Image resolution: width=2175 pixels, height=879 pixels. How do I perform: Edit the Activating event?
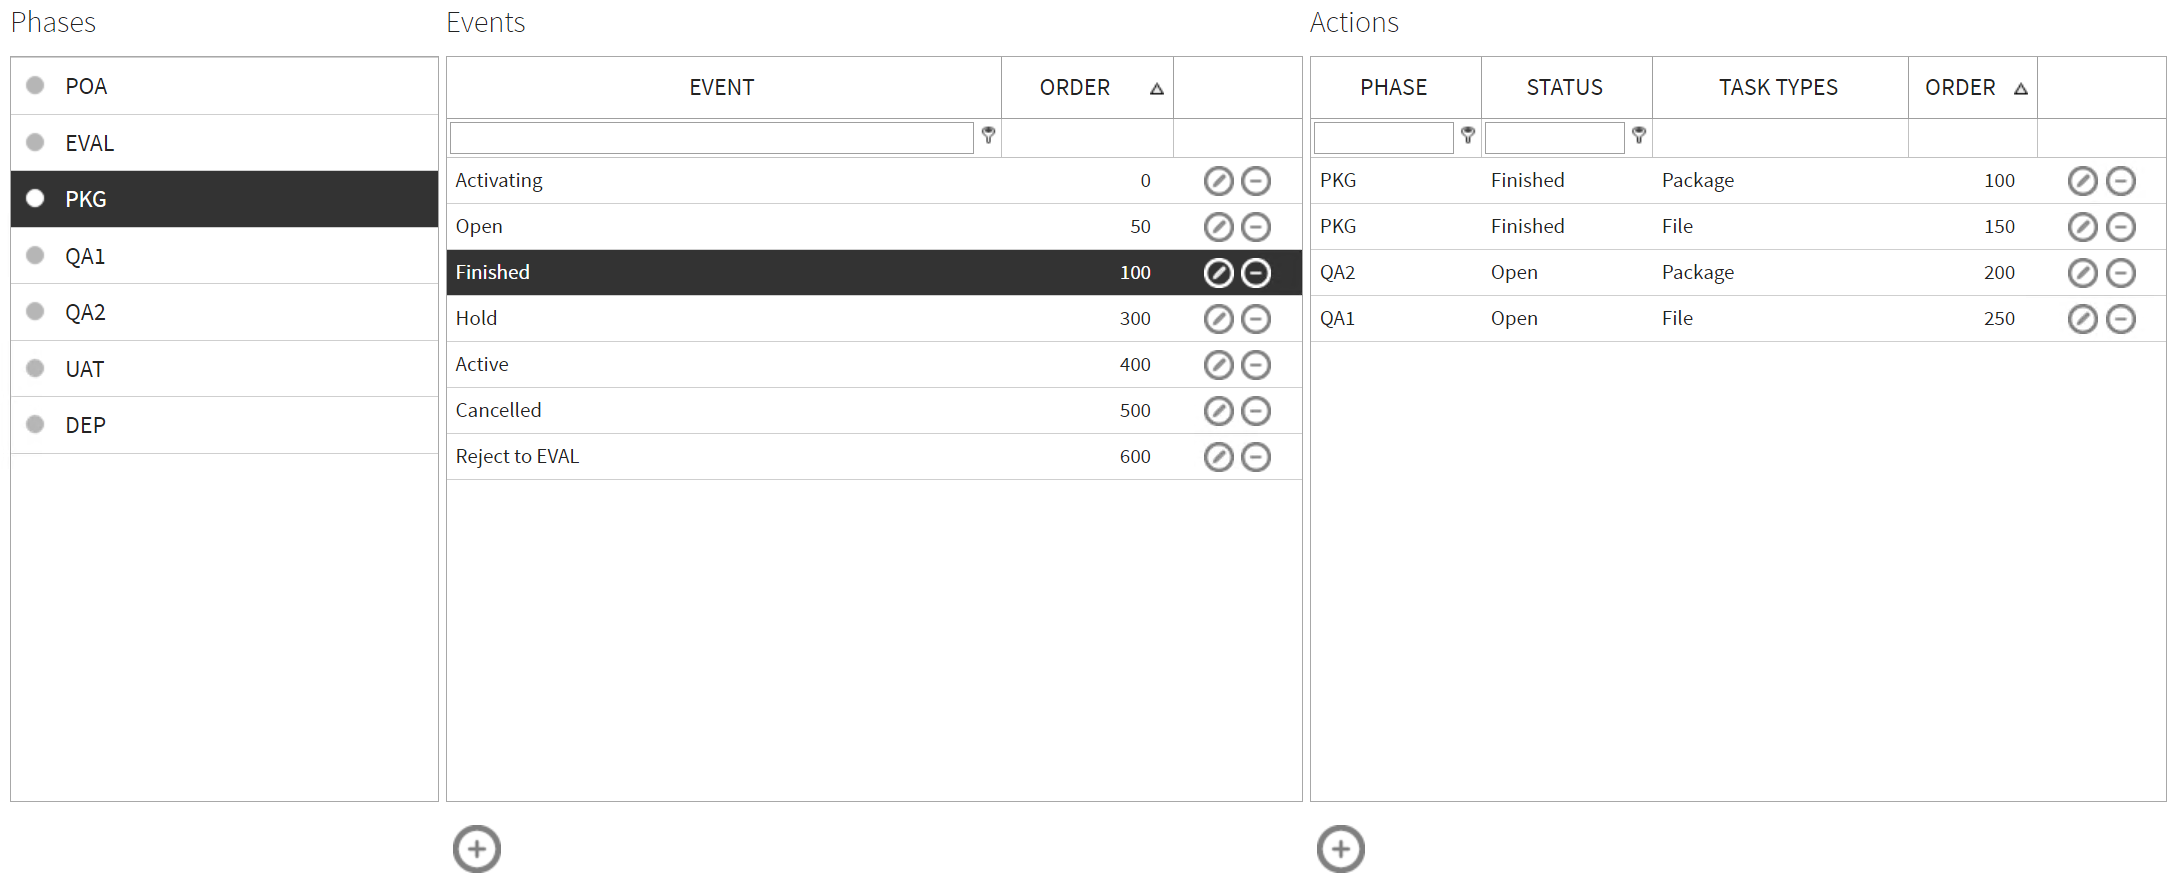[1218, 181]
